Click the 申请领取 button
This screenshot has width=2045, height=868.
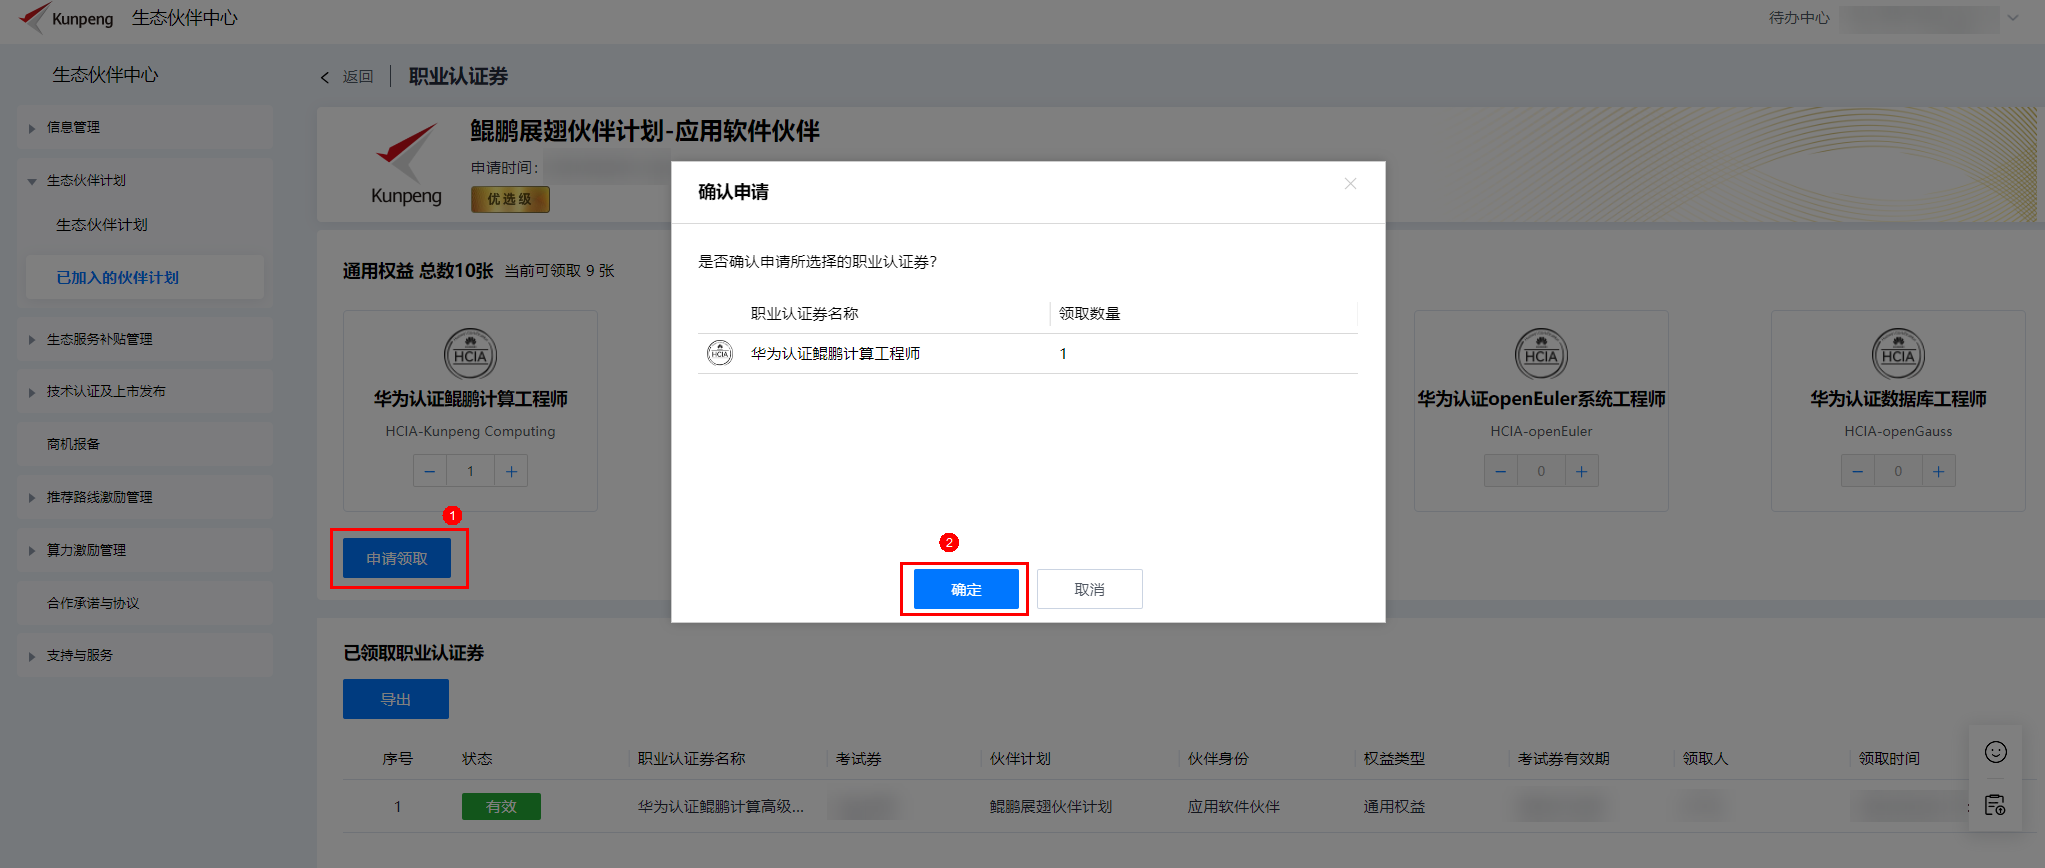click(397, 558)
